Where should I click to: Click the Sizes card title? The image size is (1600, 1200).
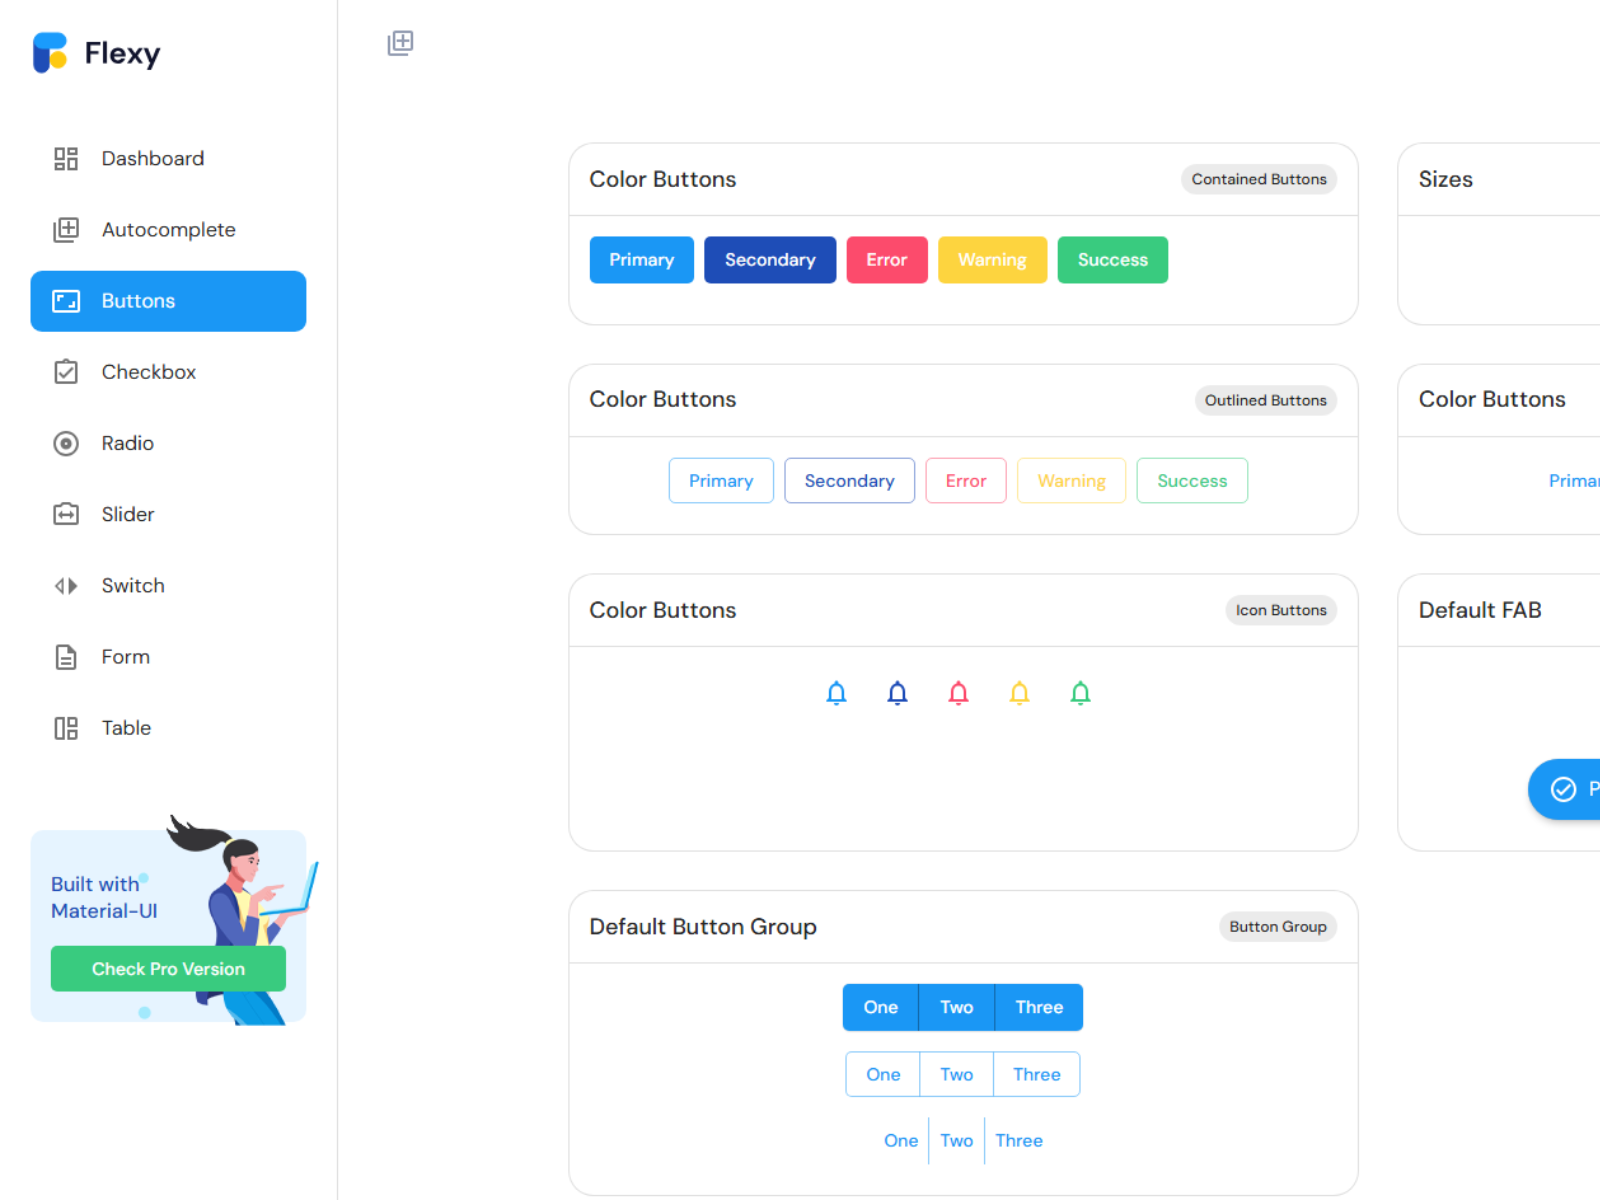pos(1446,179)
